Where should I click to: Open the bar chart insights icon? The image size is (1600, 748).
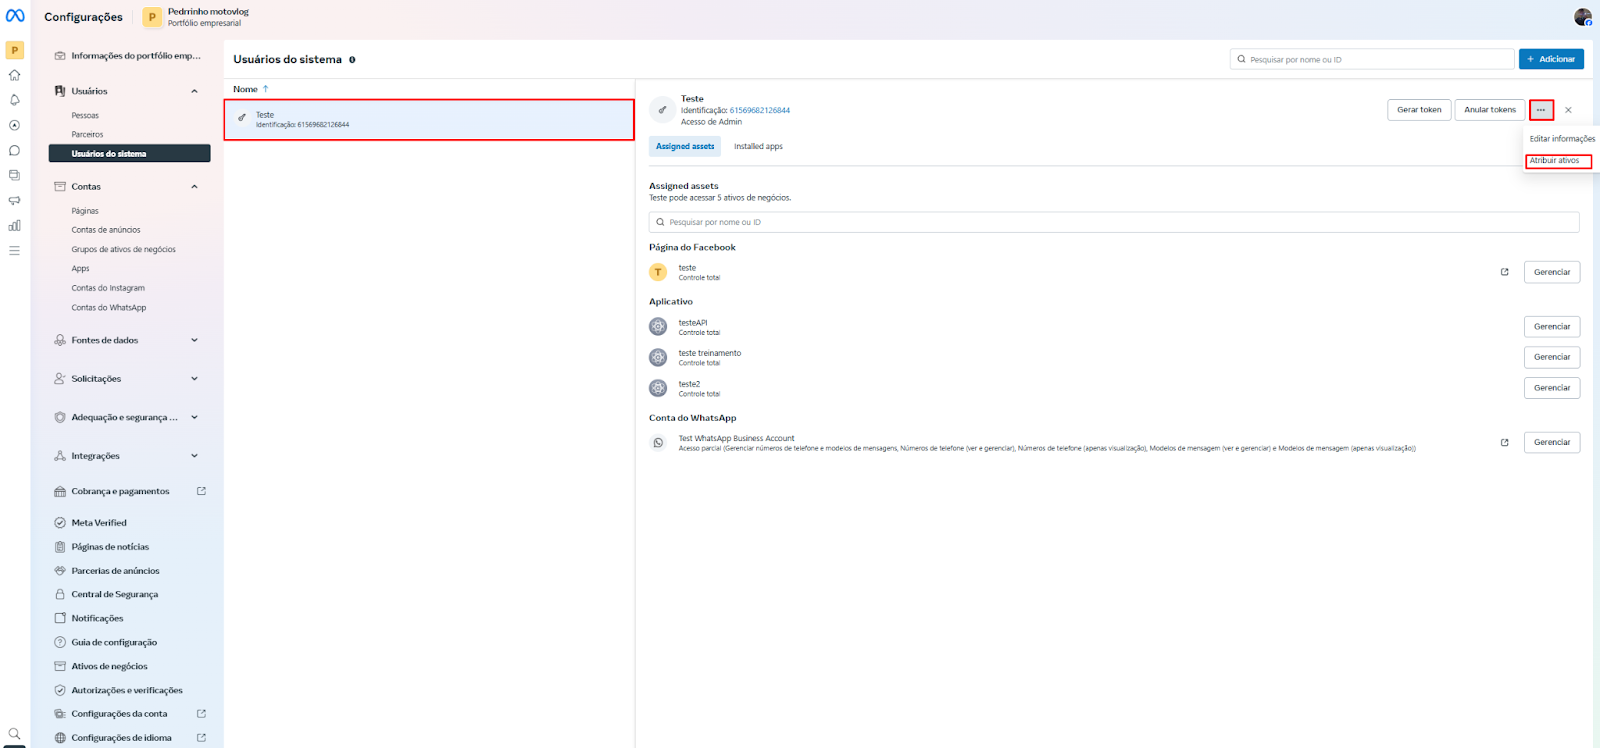14,226
